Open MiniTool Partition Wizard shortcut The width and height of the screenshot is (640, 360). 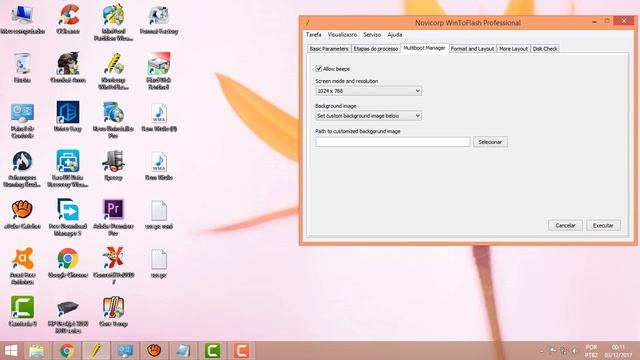(x=113, y=23)
